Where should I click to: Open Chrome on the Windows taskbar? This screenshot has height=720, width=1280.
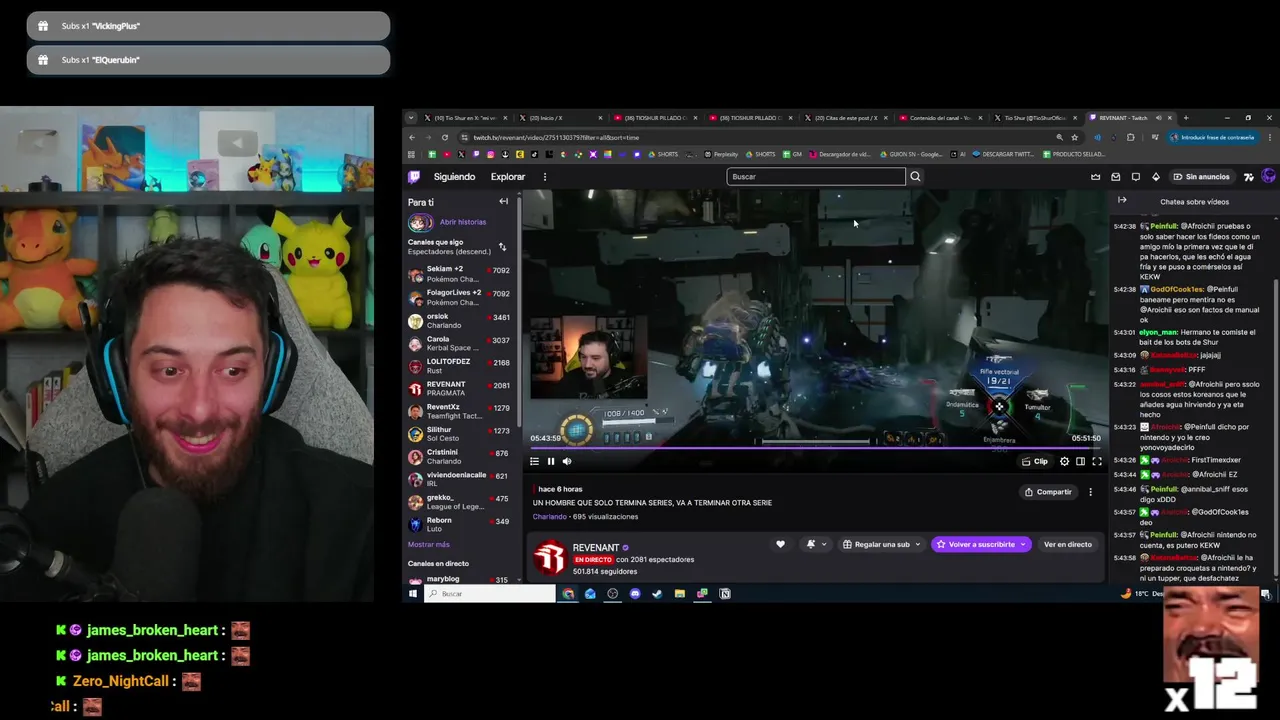coord(568,594)
